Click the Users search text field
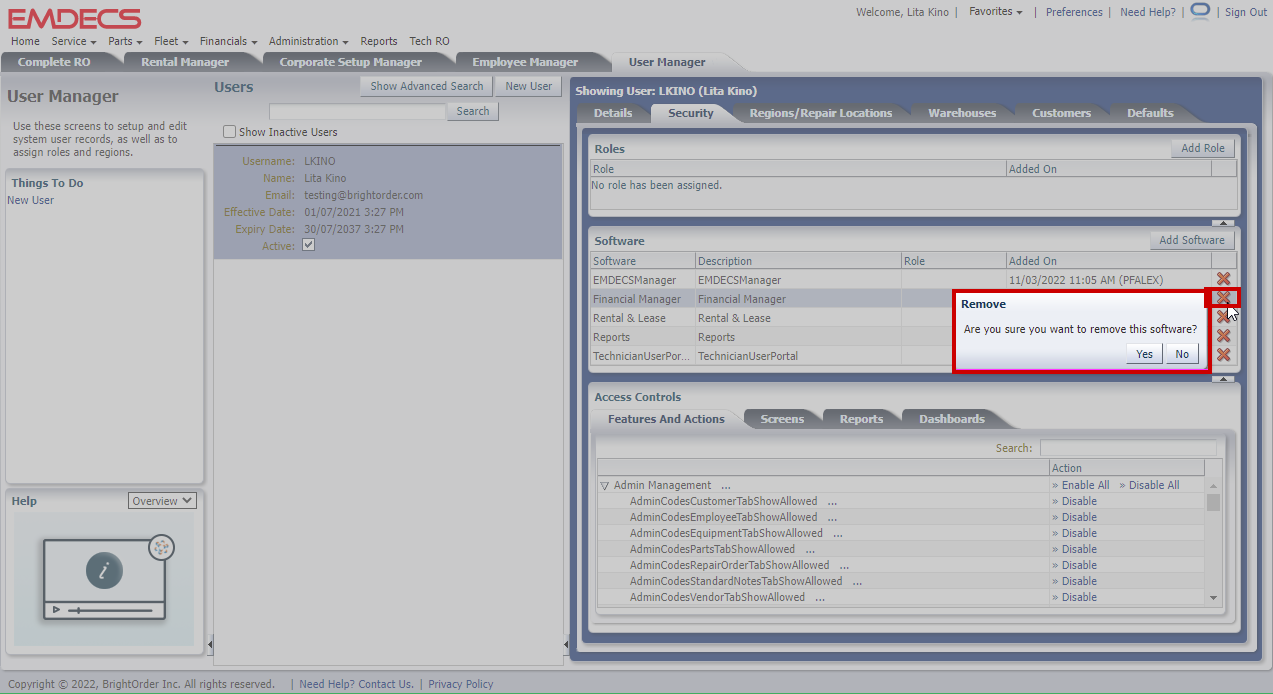This screenshot has width=1273, height=694. tap(357, 111)
